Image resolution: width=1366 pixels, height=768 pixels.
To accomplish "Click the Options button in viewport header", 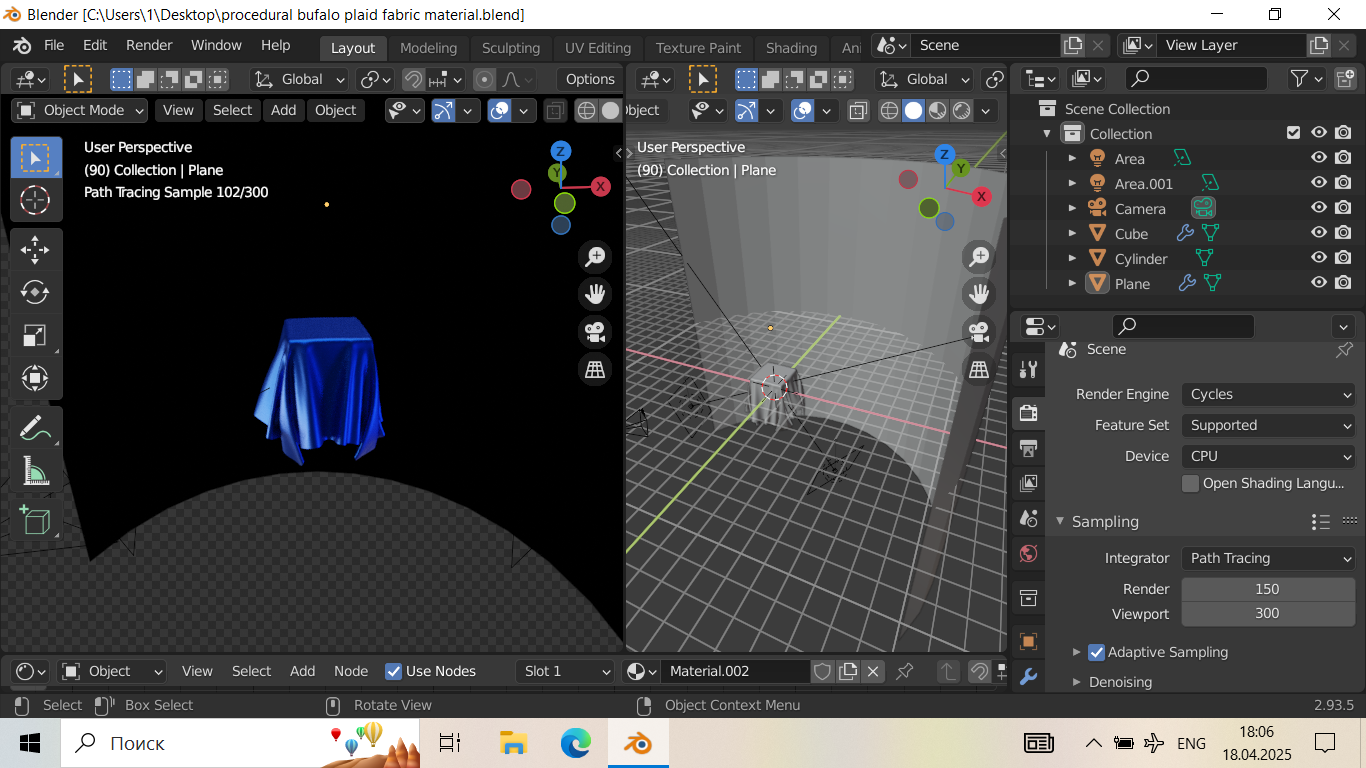I will [590, 79].
